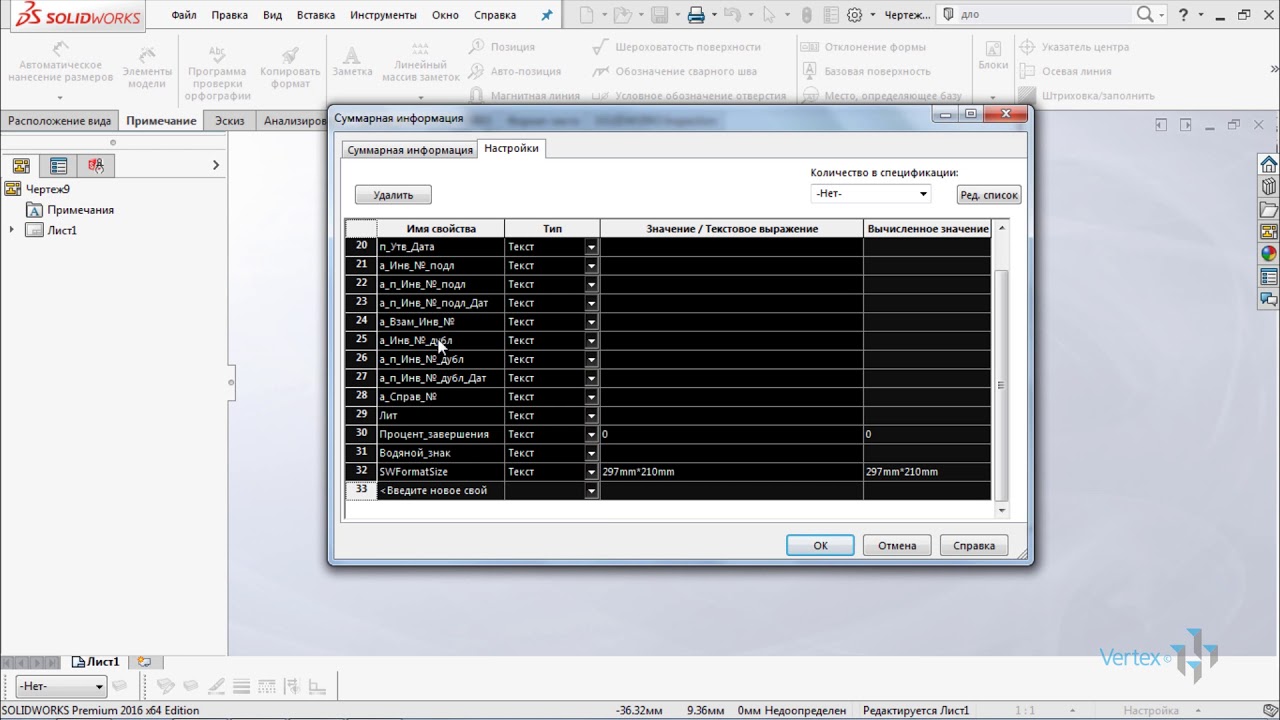Select the Примечания tree item
Viewport: 1280px width, 720px height.
pyautogui.click(x=80, y=210)
